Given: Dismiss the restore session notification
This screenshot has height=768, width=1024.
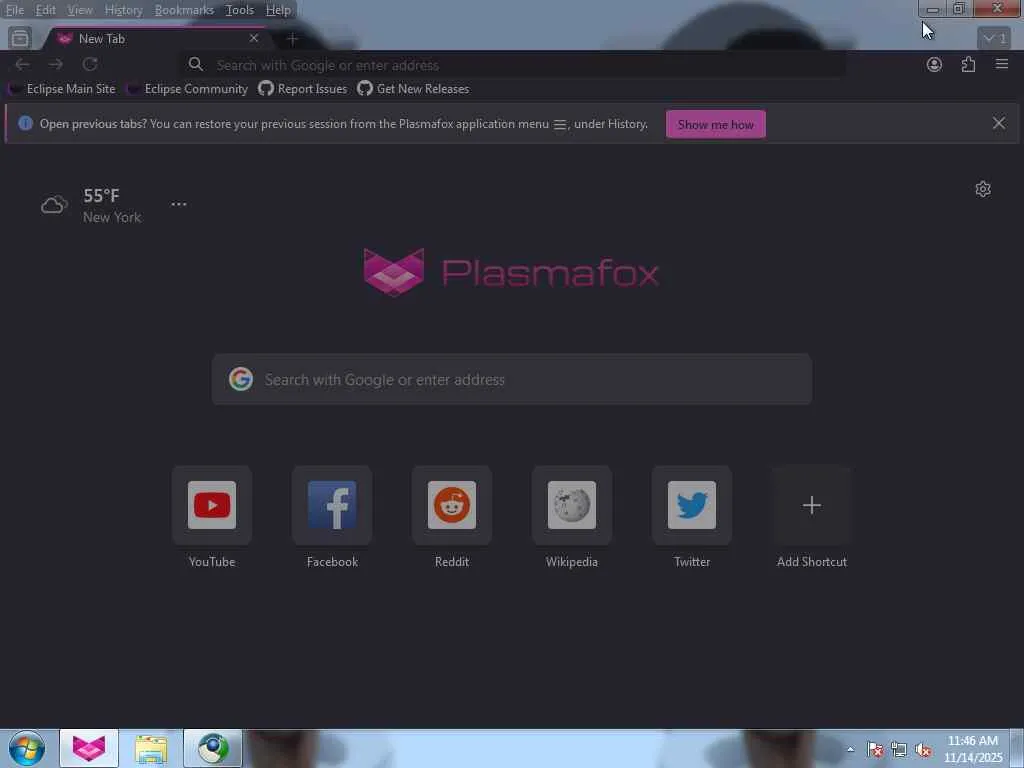Looking at the screenshot, I should [999, 123].
